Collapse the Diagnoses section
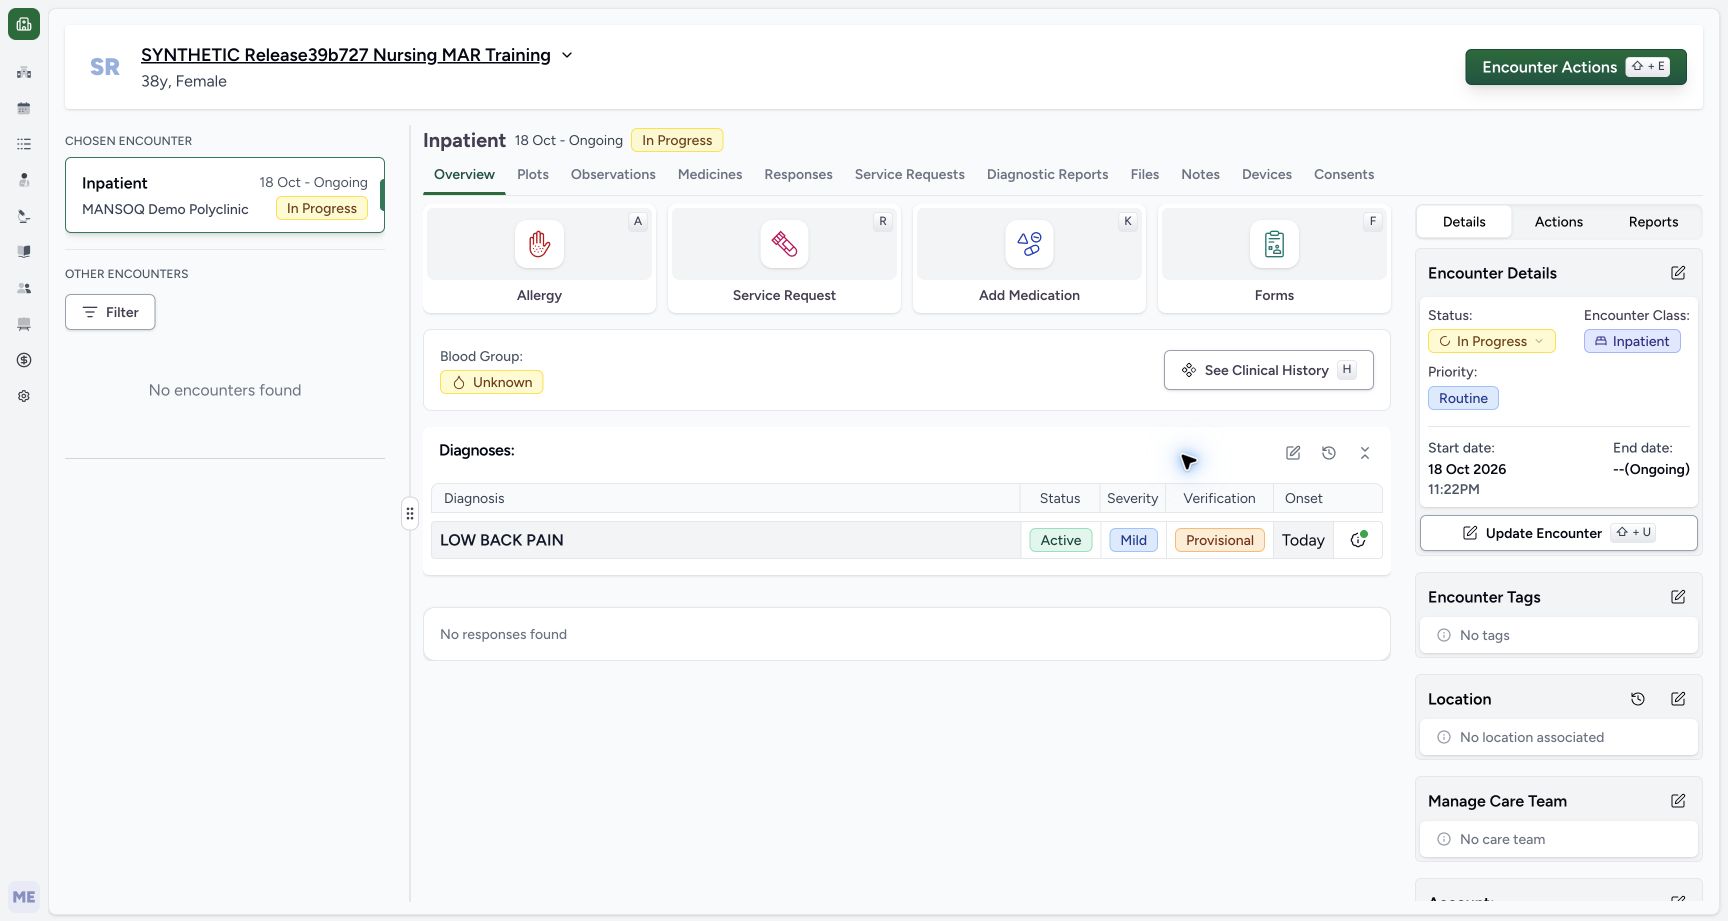 point(1365,453)
